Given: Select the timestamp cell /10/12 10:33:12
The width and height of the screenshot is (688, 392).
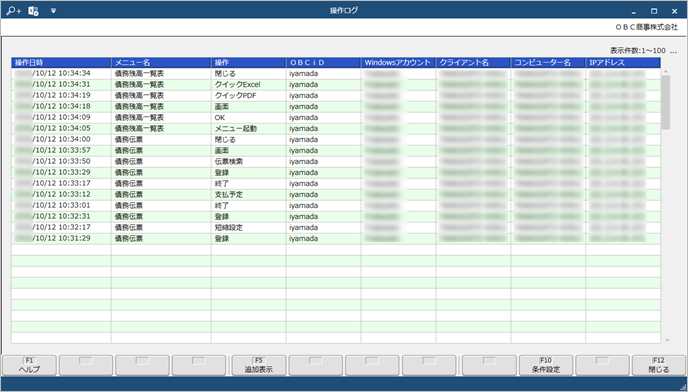Looking at the screenshot, I should (x=61, y=194).
